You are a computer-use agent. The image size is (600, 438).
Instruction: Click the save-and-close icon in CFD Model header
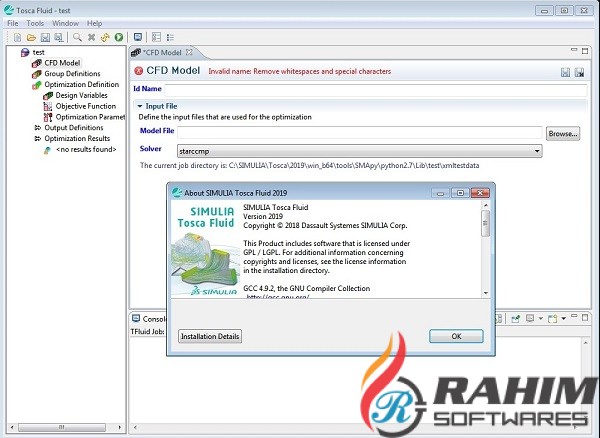[579, 72]
